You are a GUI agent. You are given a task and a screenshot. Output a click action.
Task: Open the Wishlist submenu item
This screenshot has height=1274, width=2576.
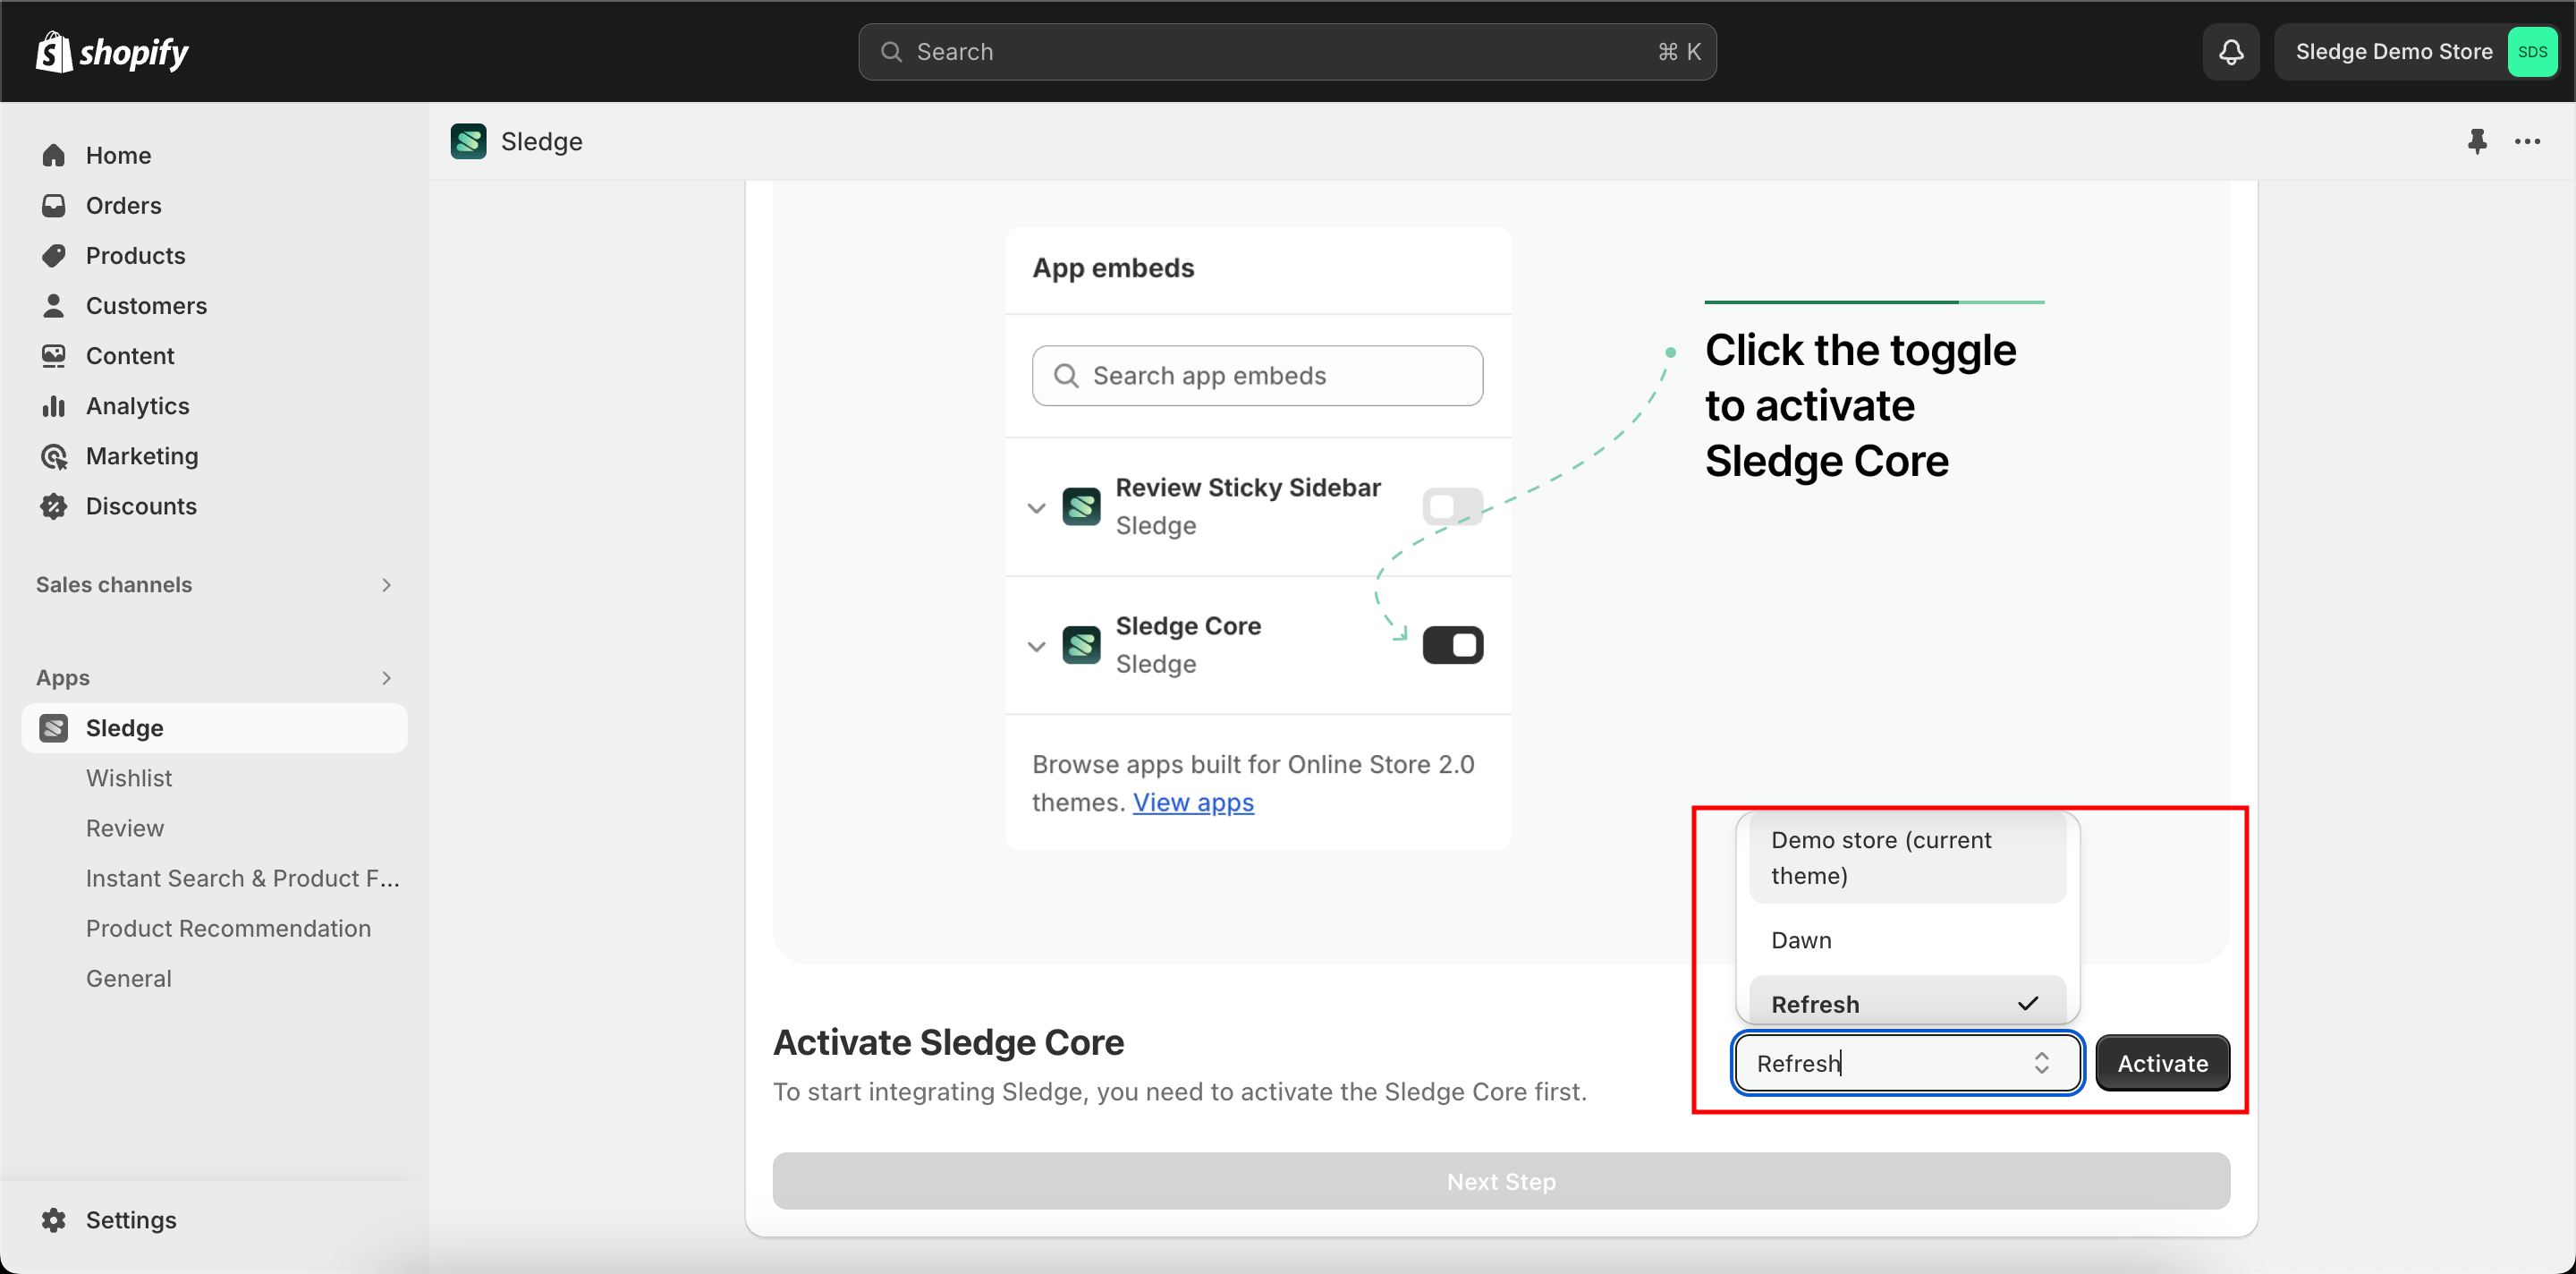[129, 778]
